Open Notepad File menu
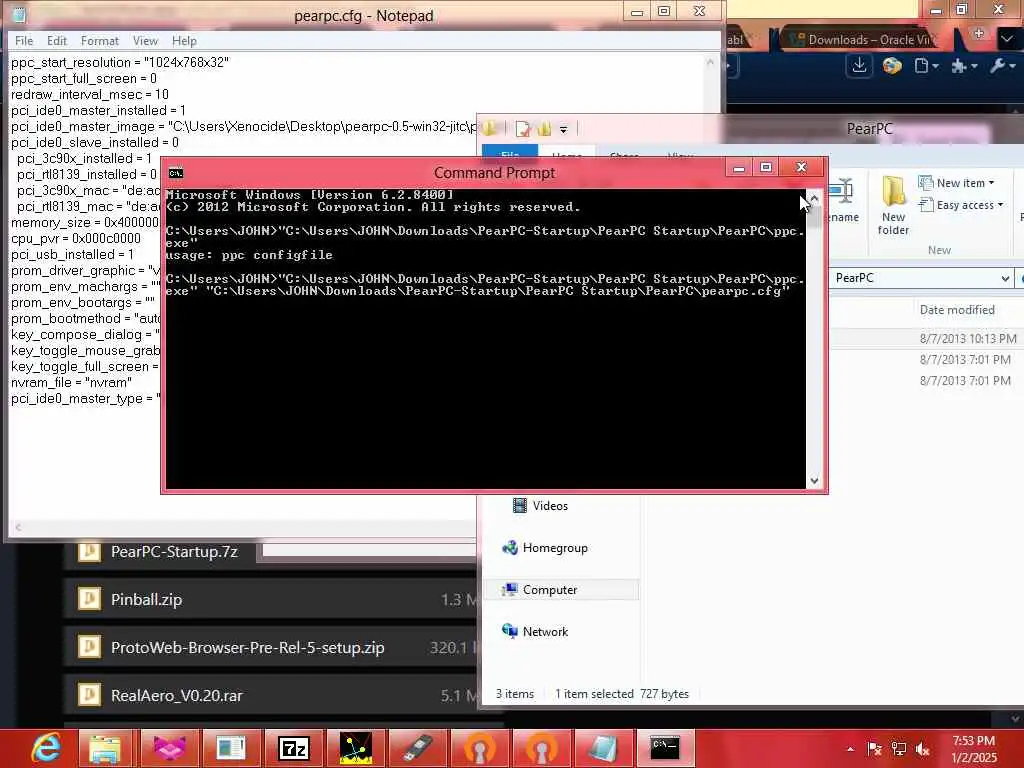Screen dimensions: 1024x768 click(24, 40)
